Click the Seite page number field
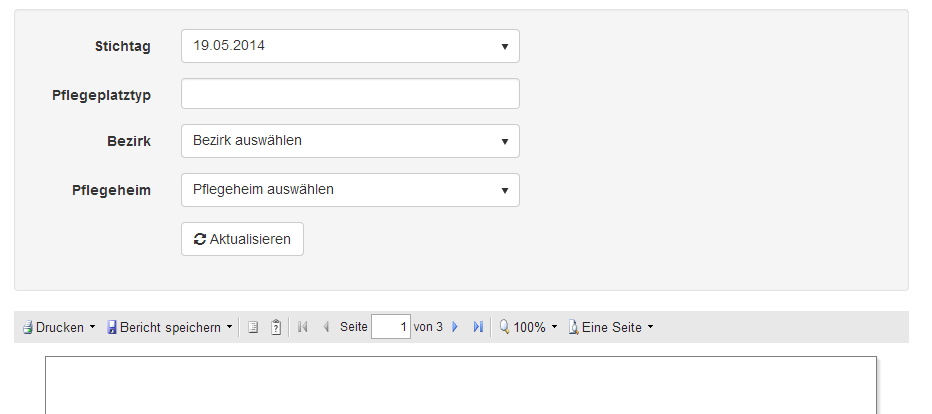 [391, 327]
